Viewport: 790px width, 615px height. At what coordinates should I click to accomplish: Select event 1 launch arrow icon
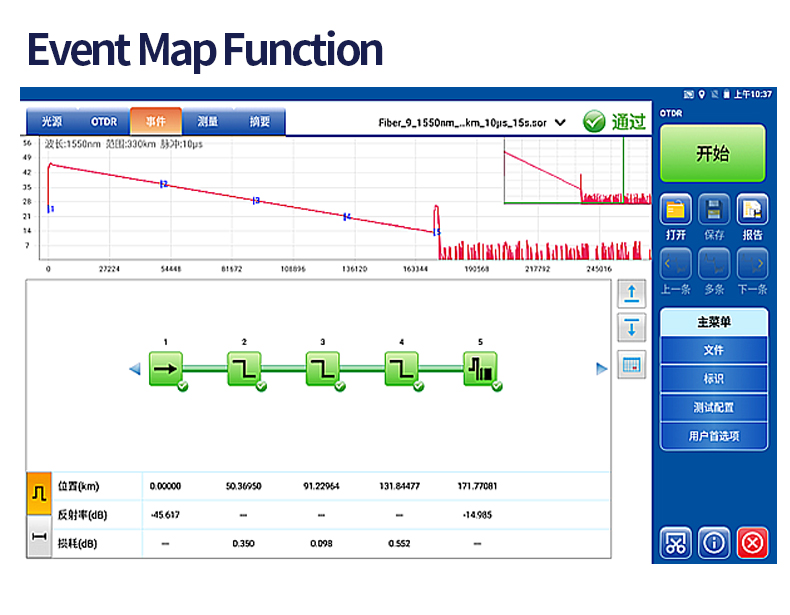pos(166,368)
